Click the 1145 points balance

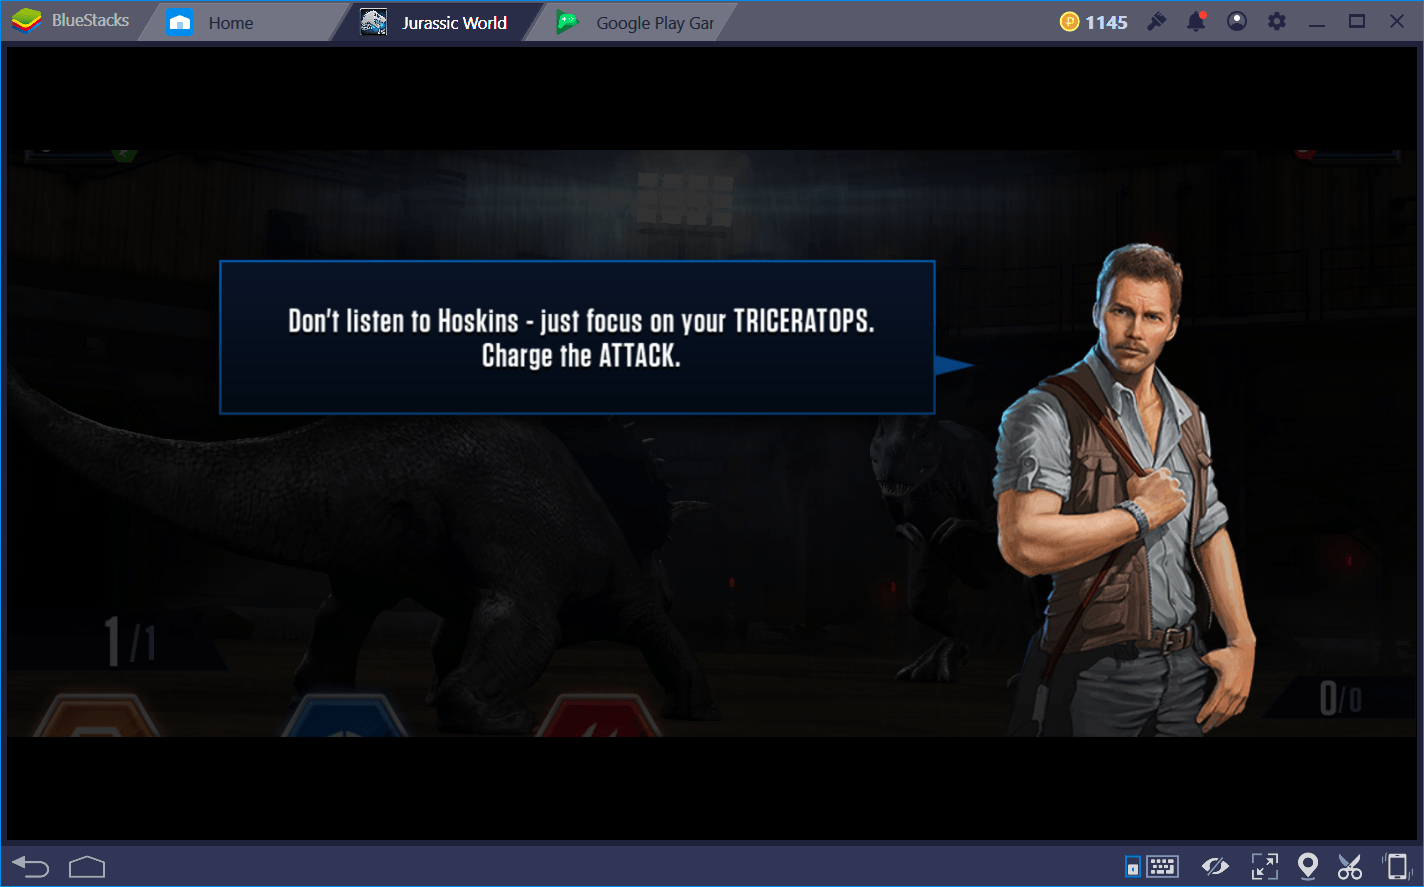[x=1106, y=22]
